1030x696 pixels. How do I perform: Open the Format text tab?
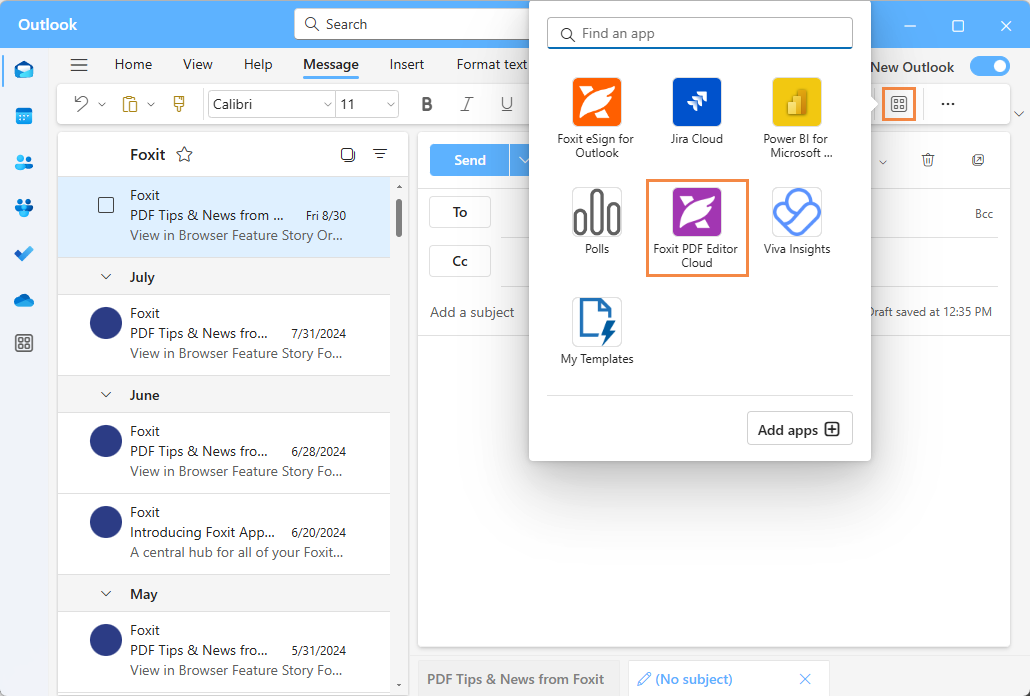[491, 64]
